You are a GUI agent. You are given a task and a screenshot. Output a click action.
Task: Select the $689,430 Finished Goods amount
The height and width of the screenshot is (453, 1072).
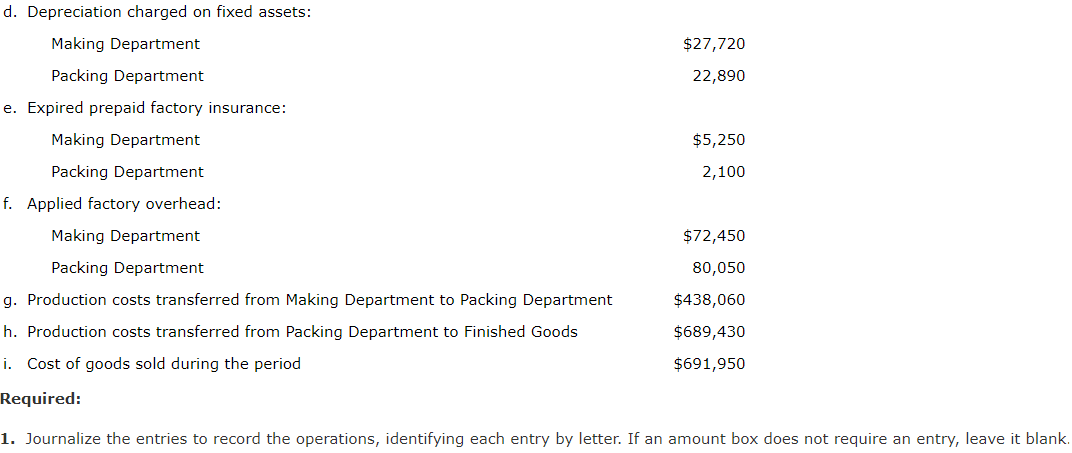click(709, 332)
